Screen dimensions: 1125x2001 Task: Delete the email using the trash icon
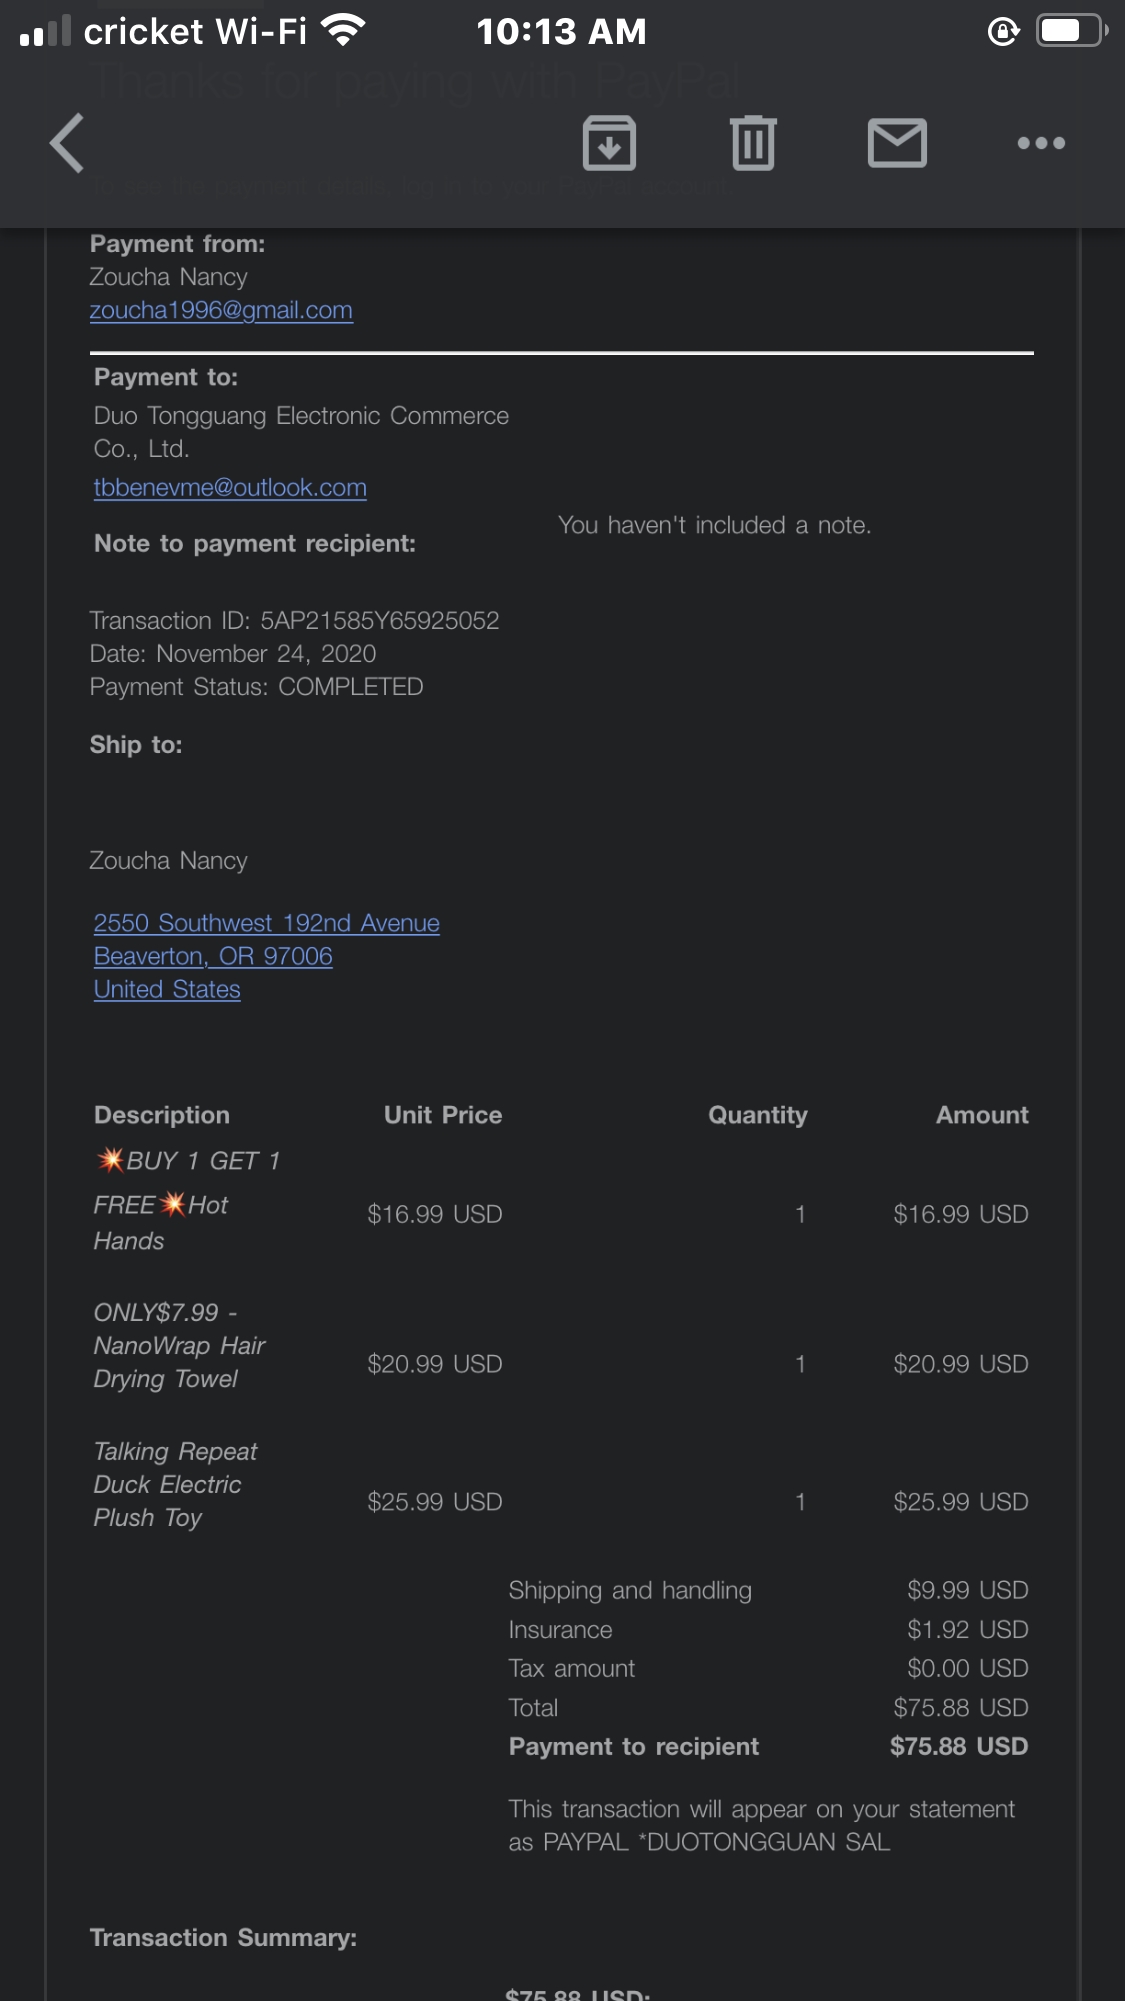point(753,143)
